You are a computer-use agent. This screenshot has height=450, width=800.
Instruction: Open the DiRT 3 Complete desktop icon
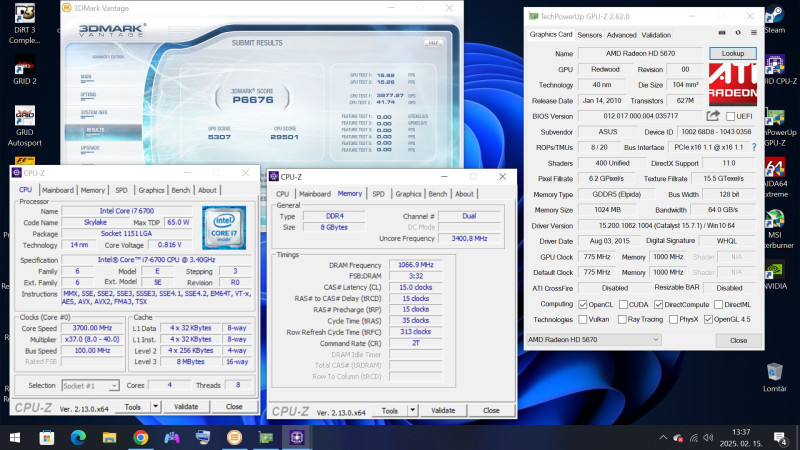[x=24, y=24]
